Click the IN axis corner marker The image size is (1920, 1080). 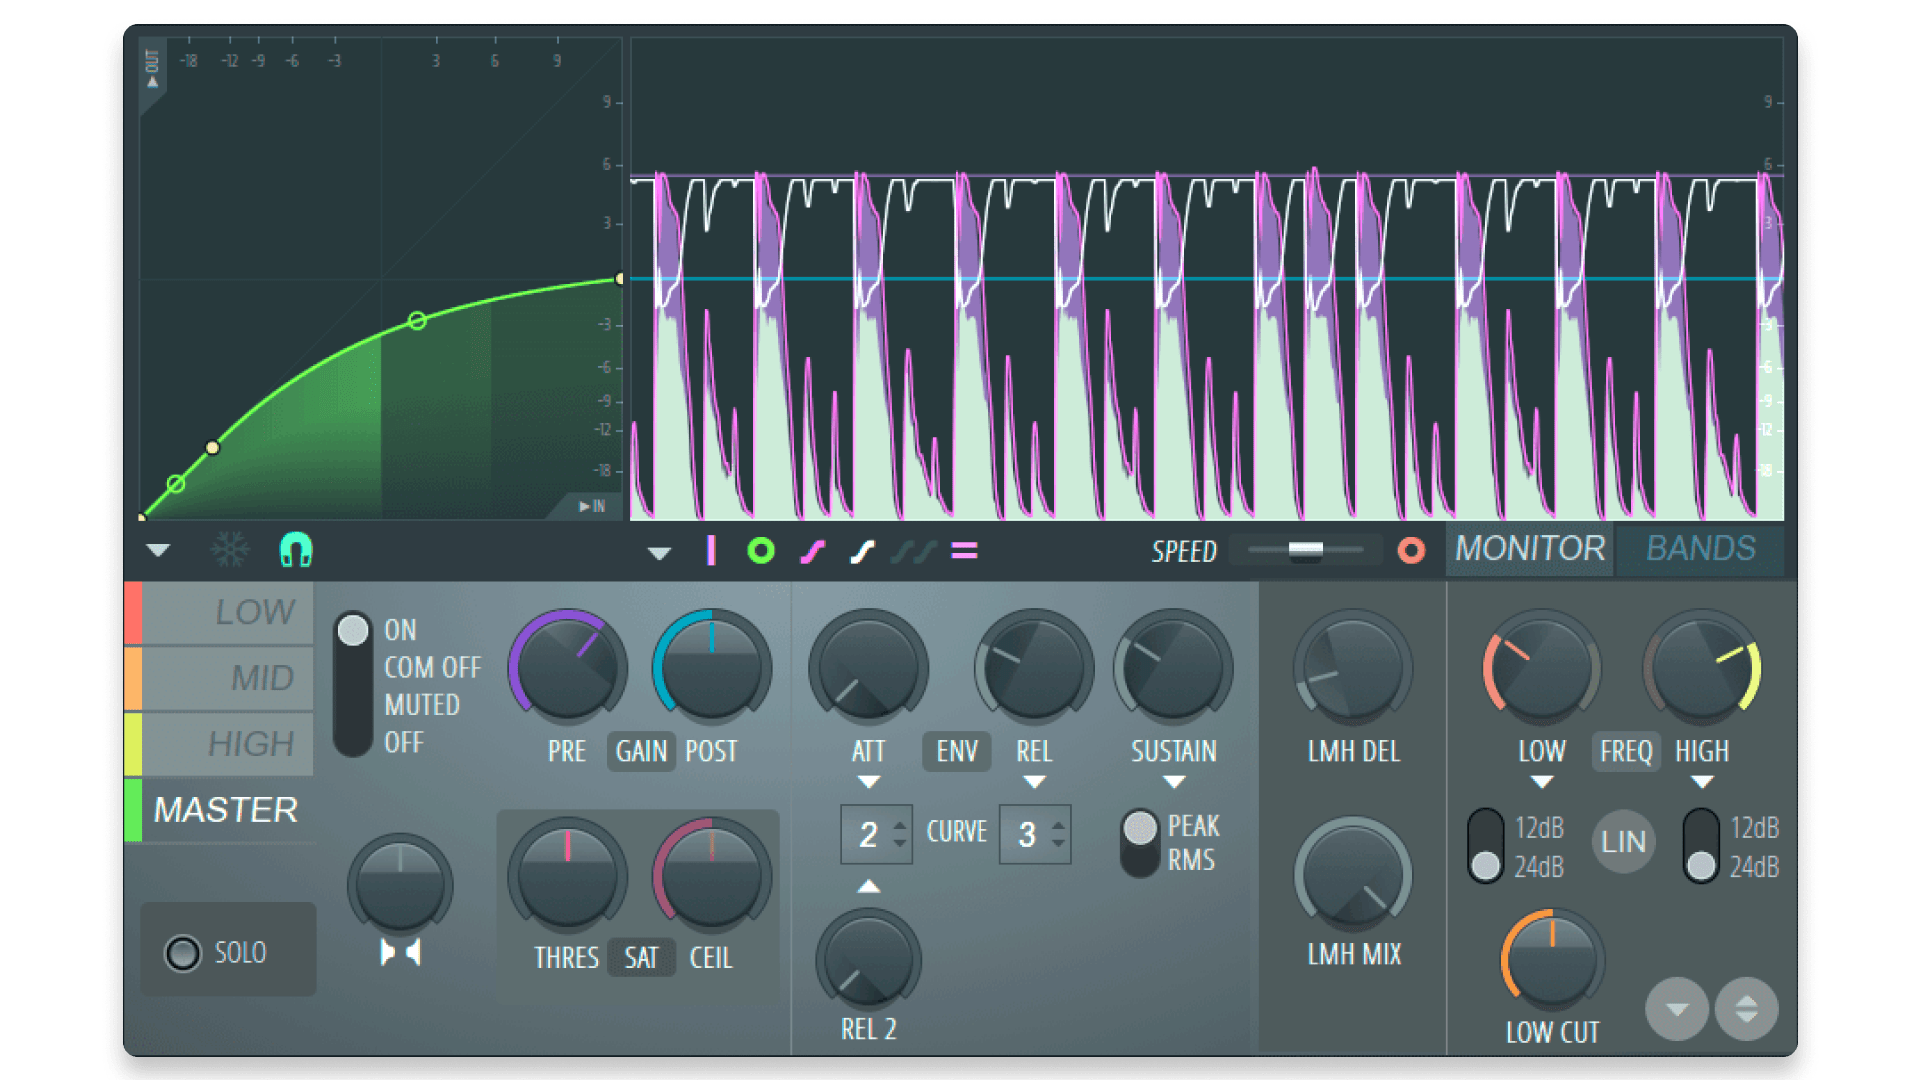(592, 506)
